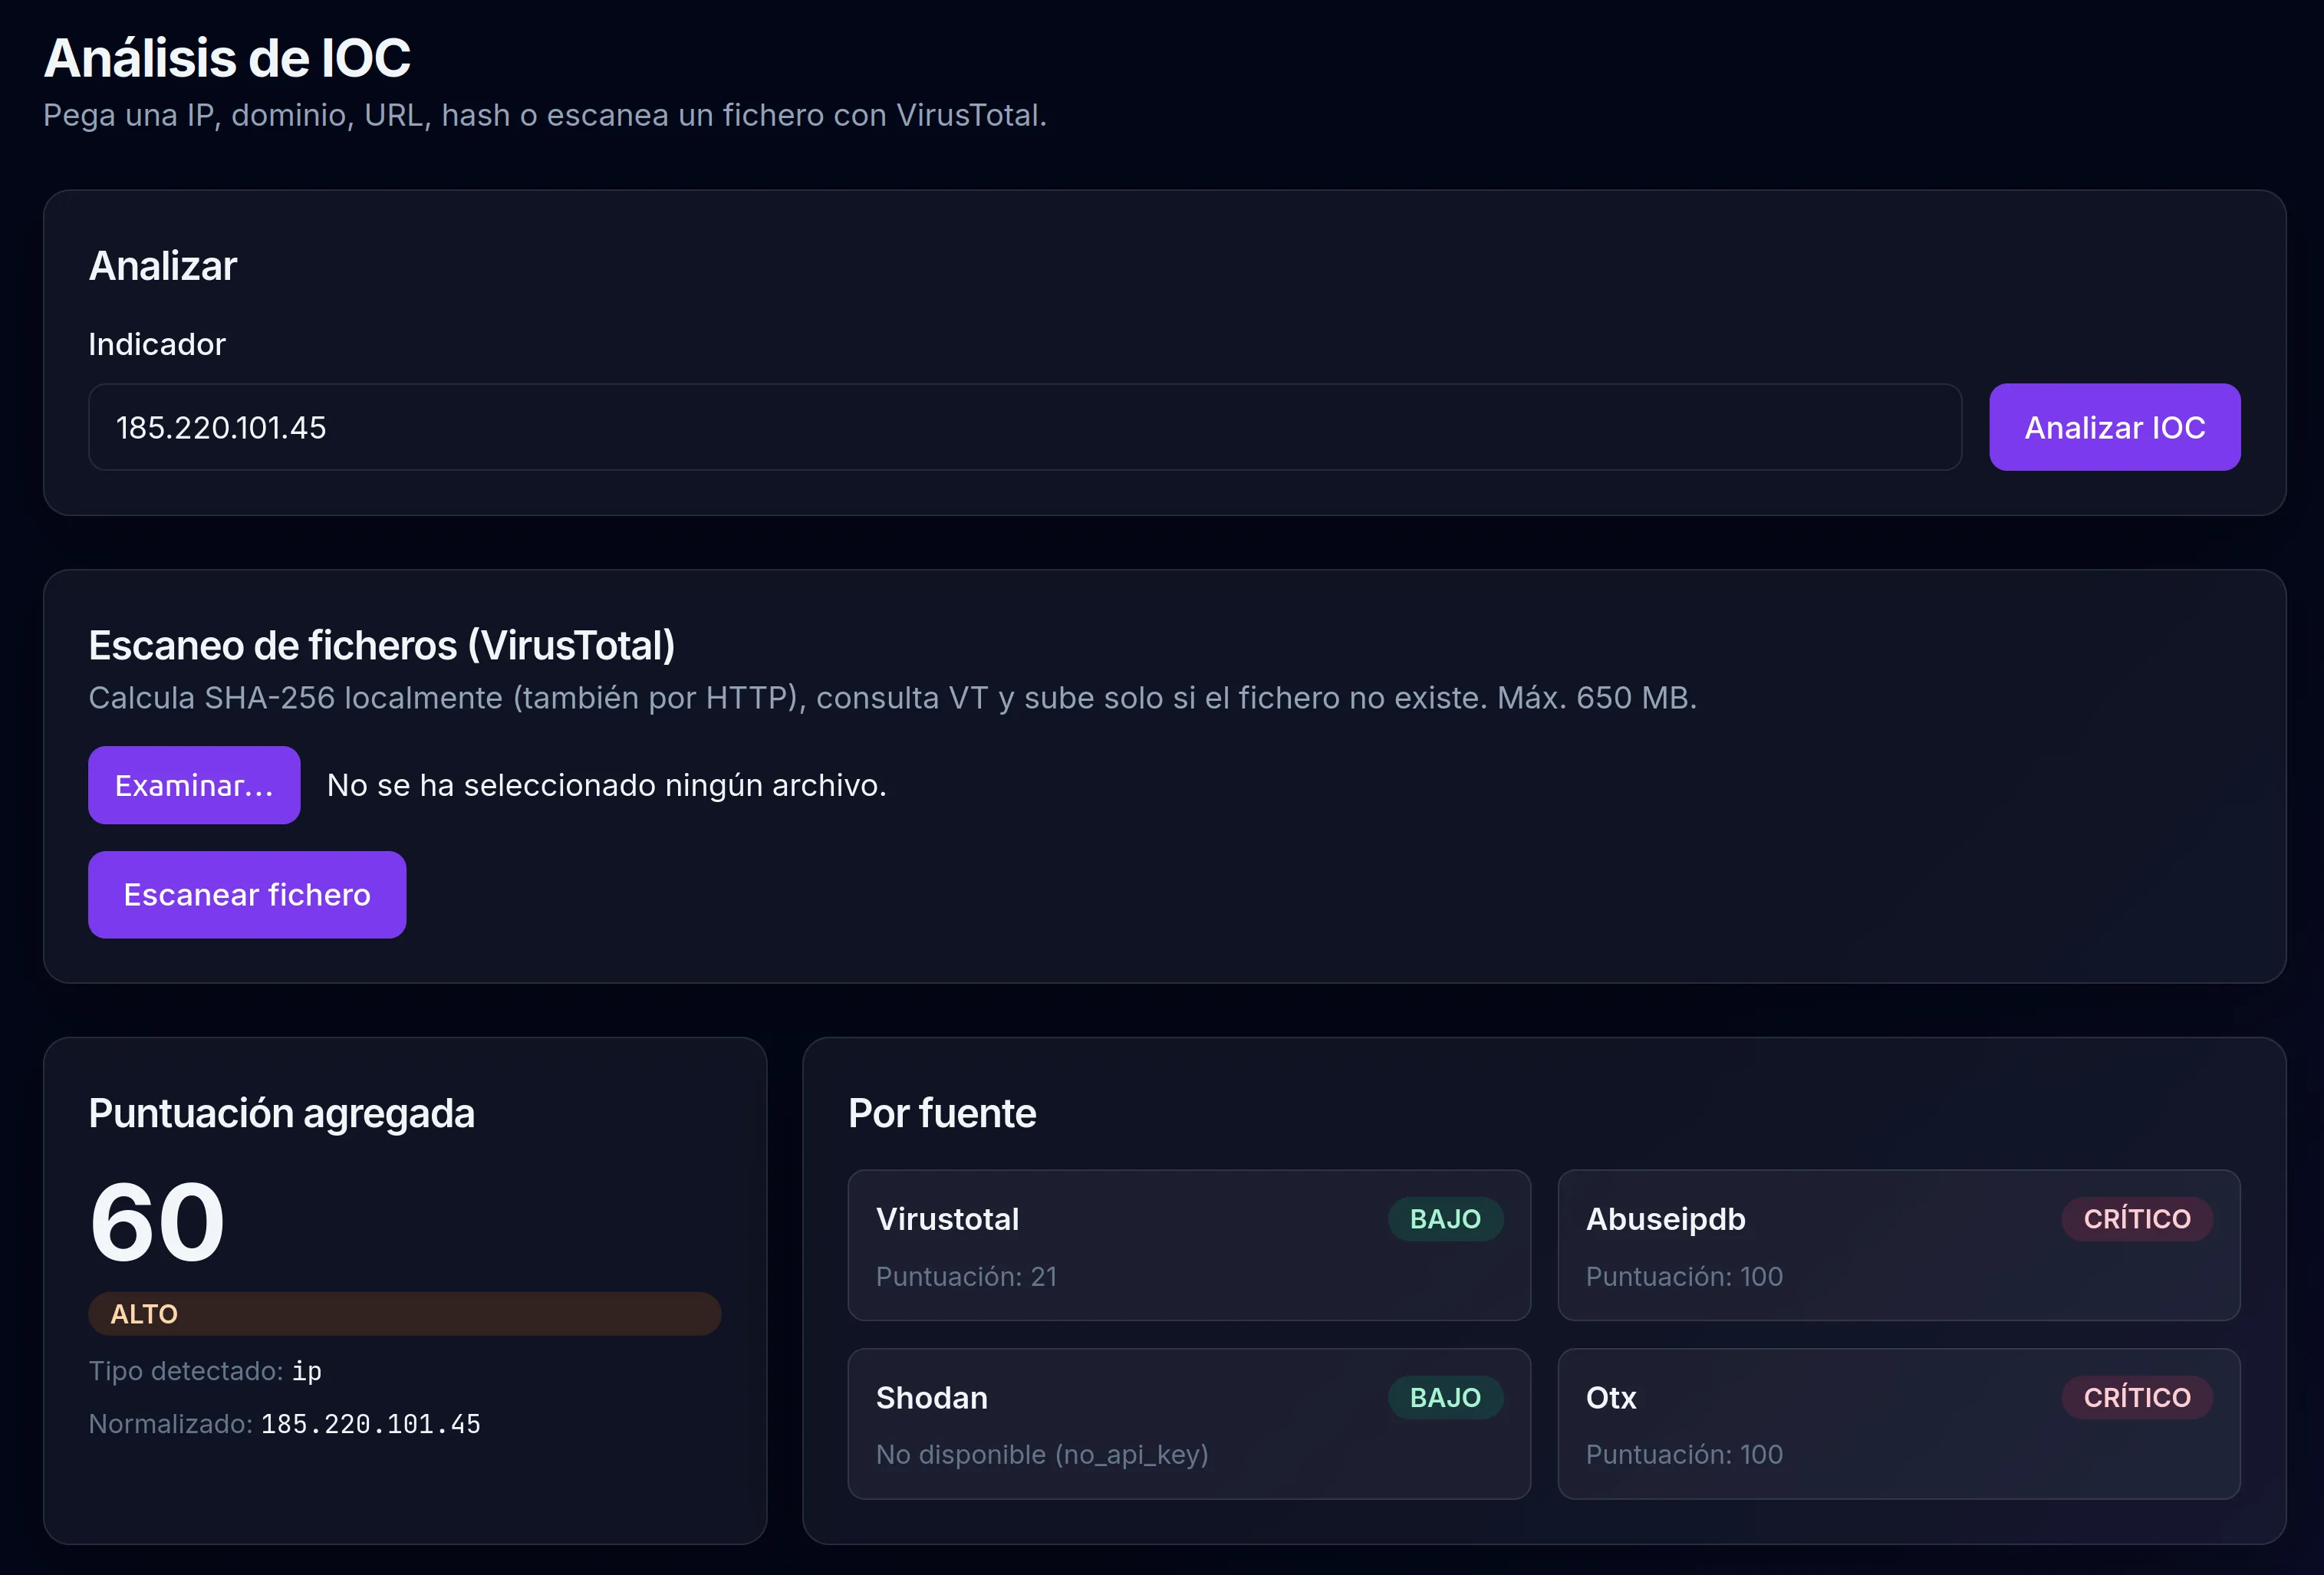
Task: Click 'No se ha seleccionado ningún archivo.' text
Action: pos(607,785)
